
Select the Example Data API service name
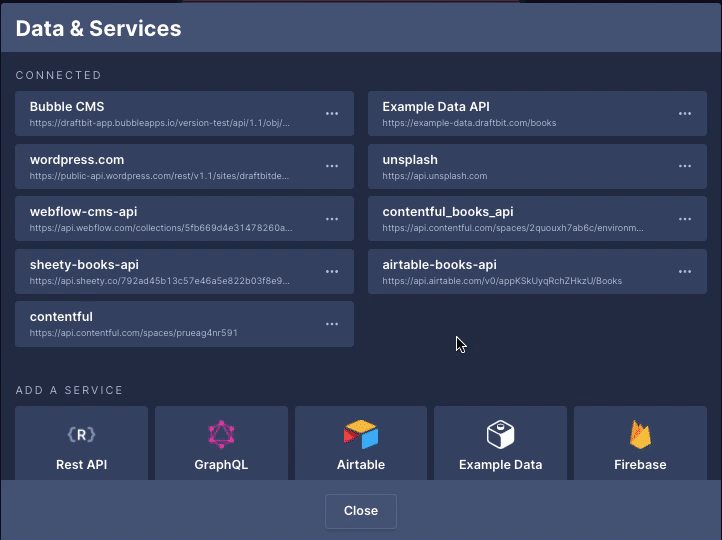[x=436, y=107]
